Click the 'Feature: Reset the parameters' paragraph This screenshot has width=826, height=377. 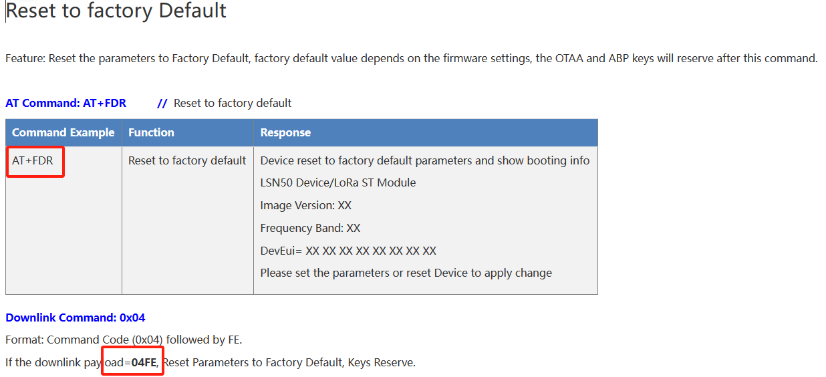pyautogui.click(x=411, y=58)
